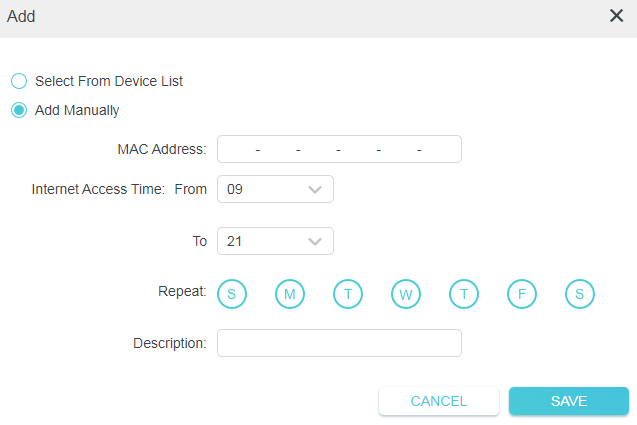637x425 pixels.
Task: Toggle Sunday in the Repeat row
Action: click(231, 293)
